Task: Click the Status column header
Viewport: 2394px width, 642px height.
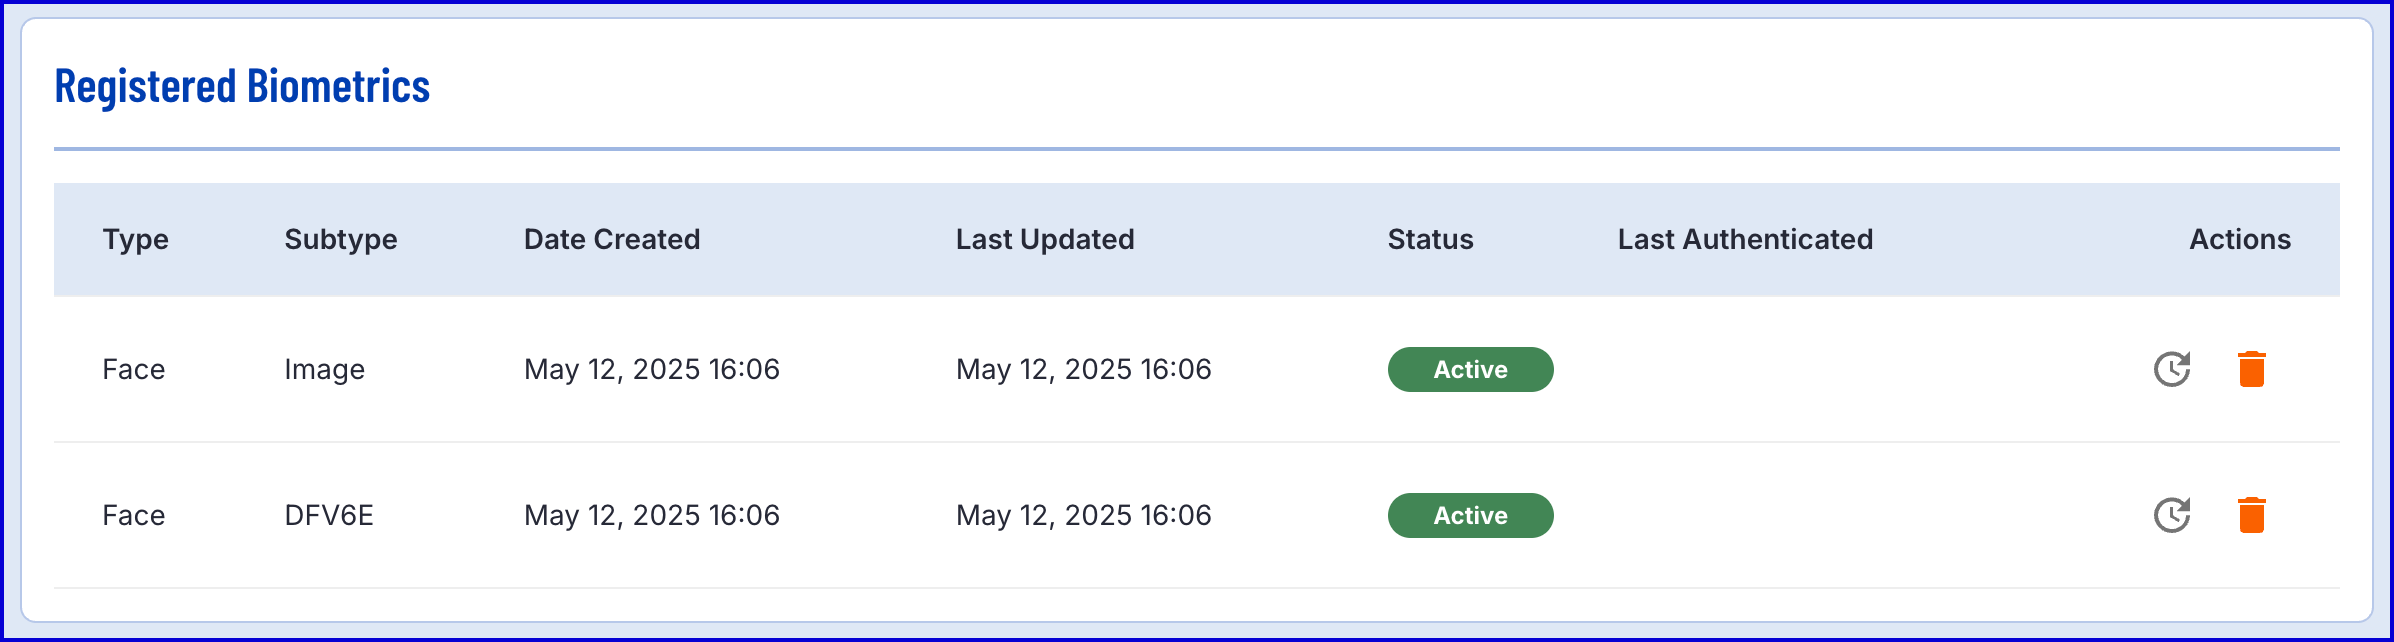Action: pos(1430,239)
